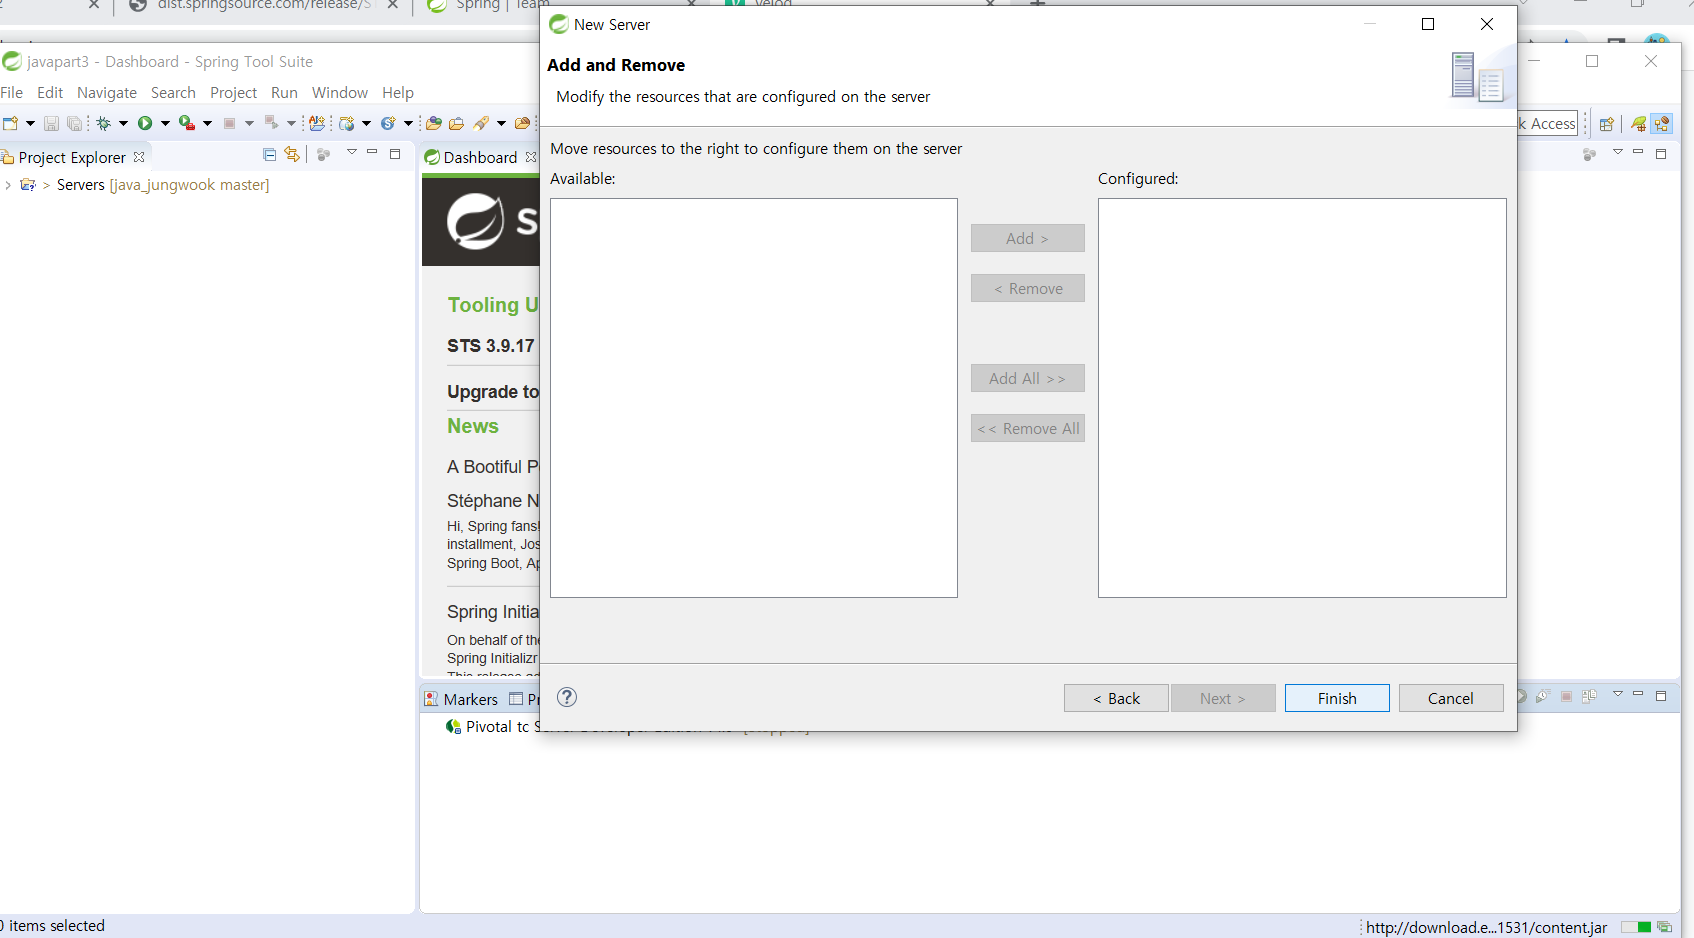Screen dimensions: 1694x938
Task: Click the help question mark icon
Action: (x=567, y=697)
